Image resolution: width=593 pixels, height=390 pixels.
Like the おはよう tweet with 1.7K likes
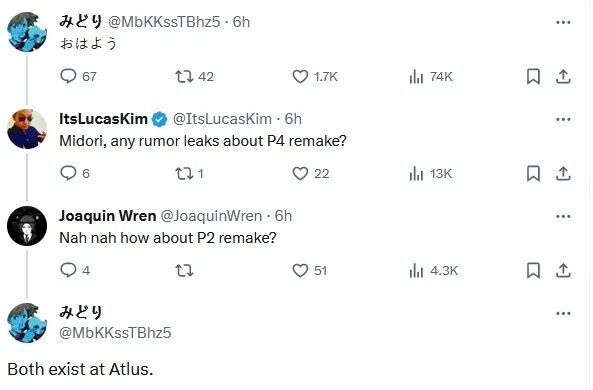[x=315, y=77]
